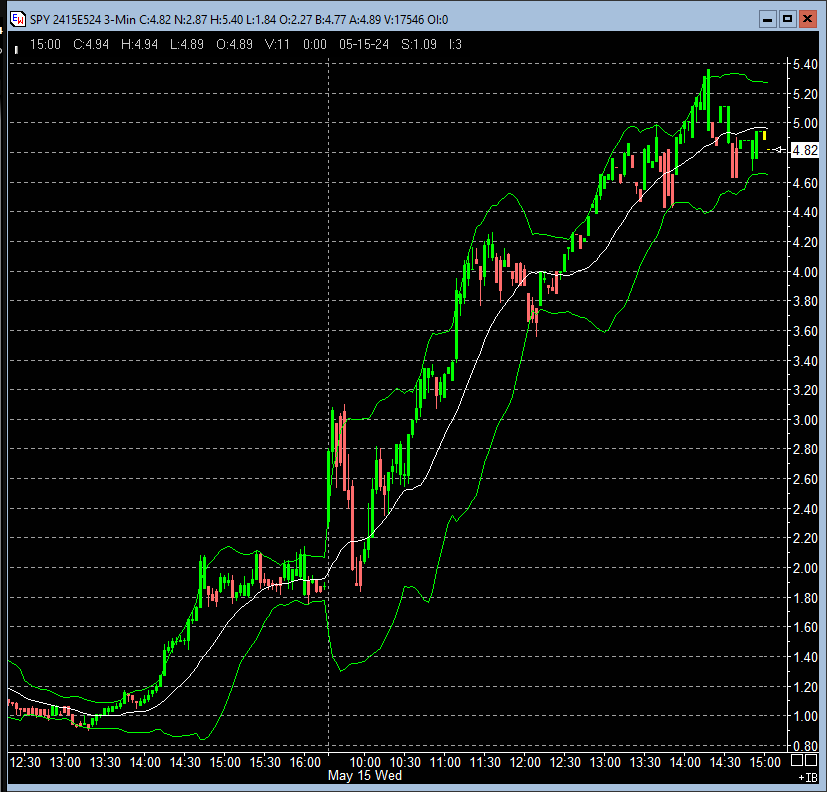The image size is (827, 792).
Task: Click the EW application icon in title bar
Action: pos(17,20)
